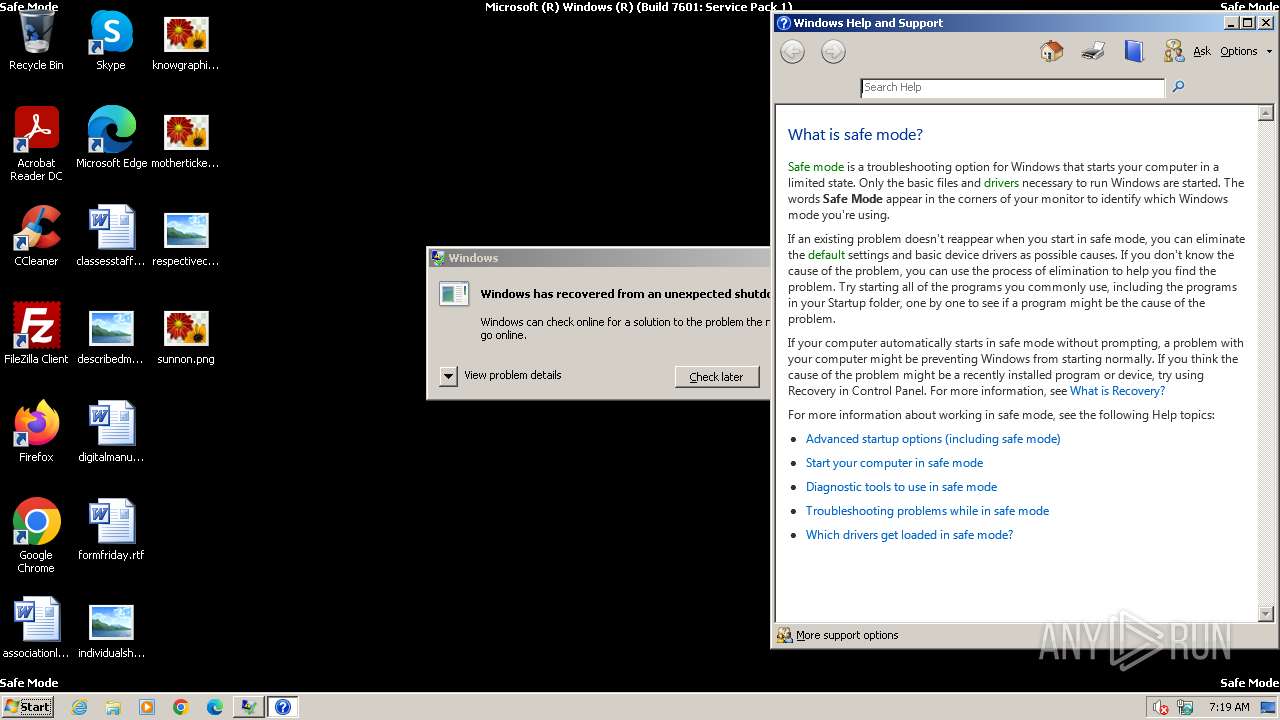Image resolution: width=1280 pixels, height=720 pixels.
Task: Open Browse Help book icon
Action: pos(1133,51)
